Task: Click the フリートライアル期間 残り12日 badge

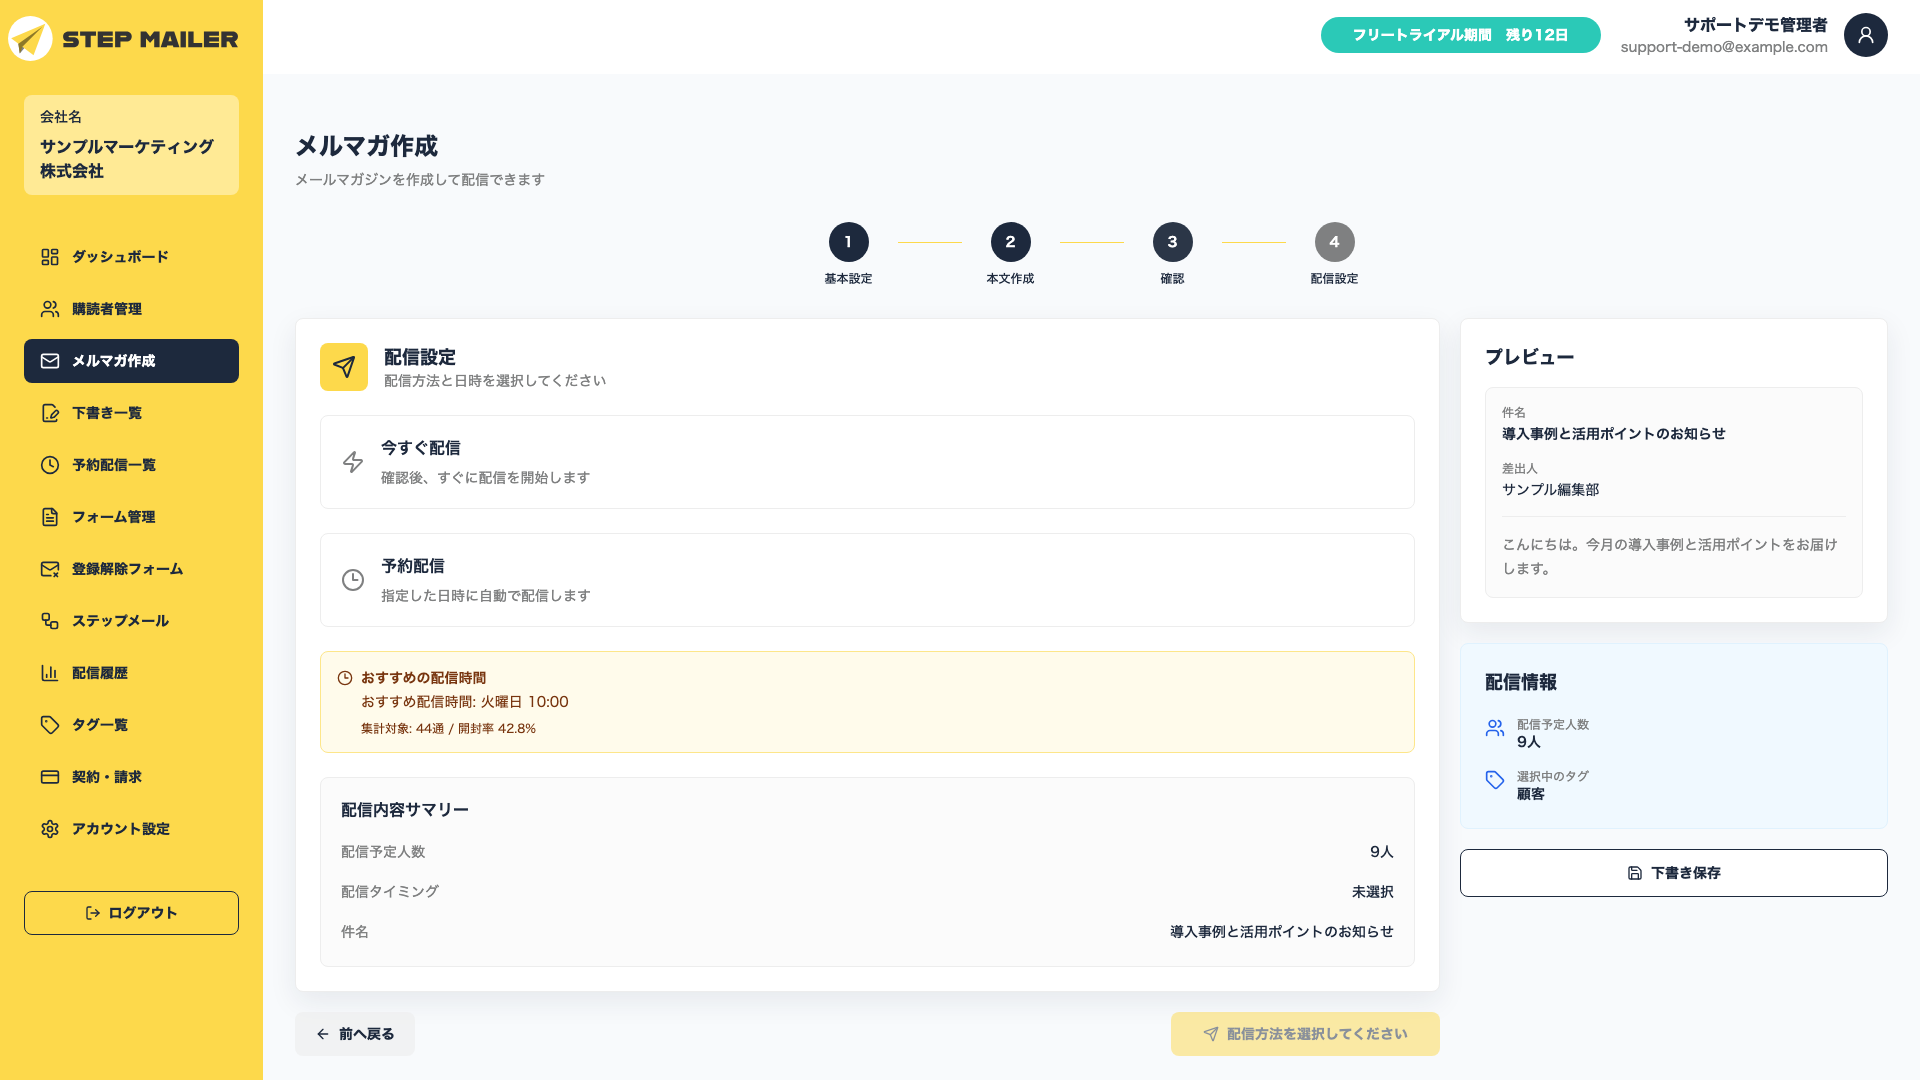Action: click(1460, 35)
